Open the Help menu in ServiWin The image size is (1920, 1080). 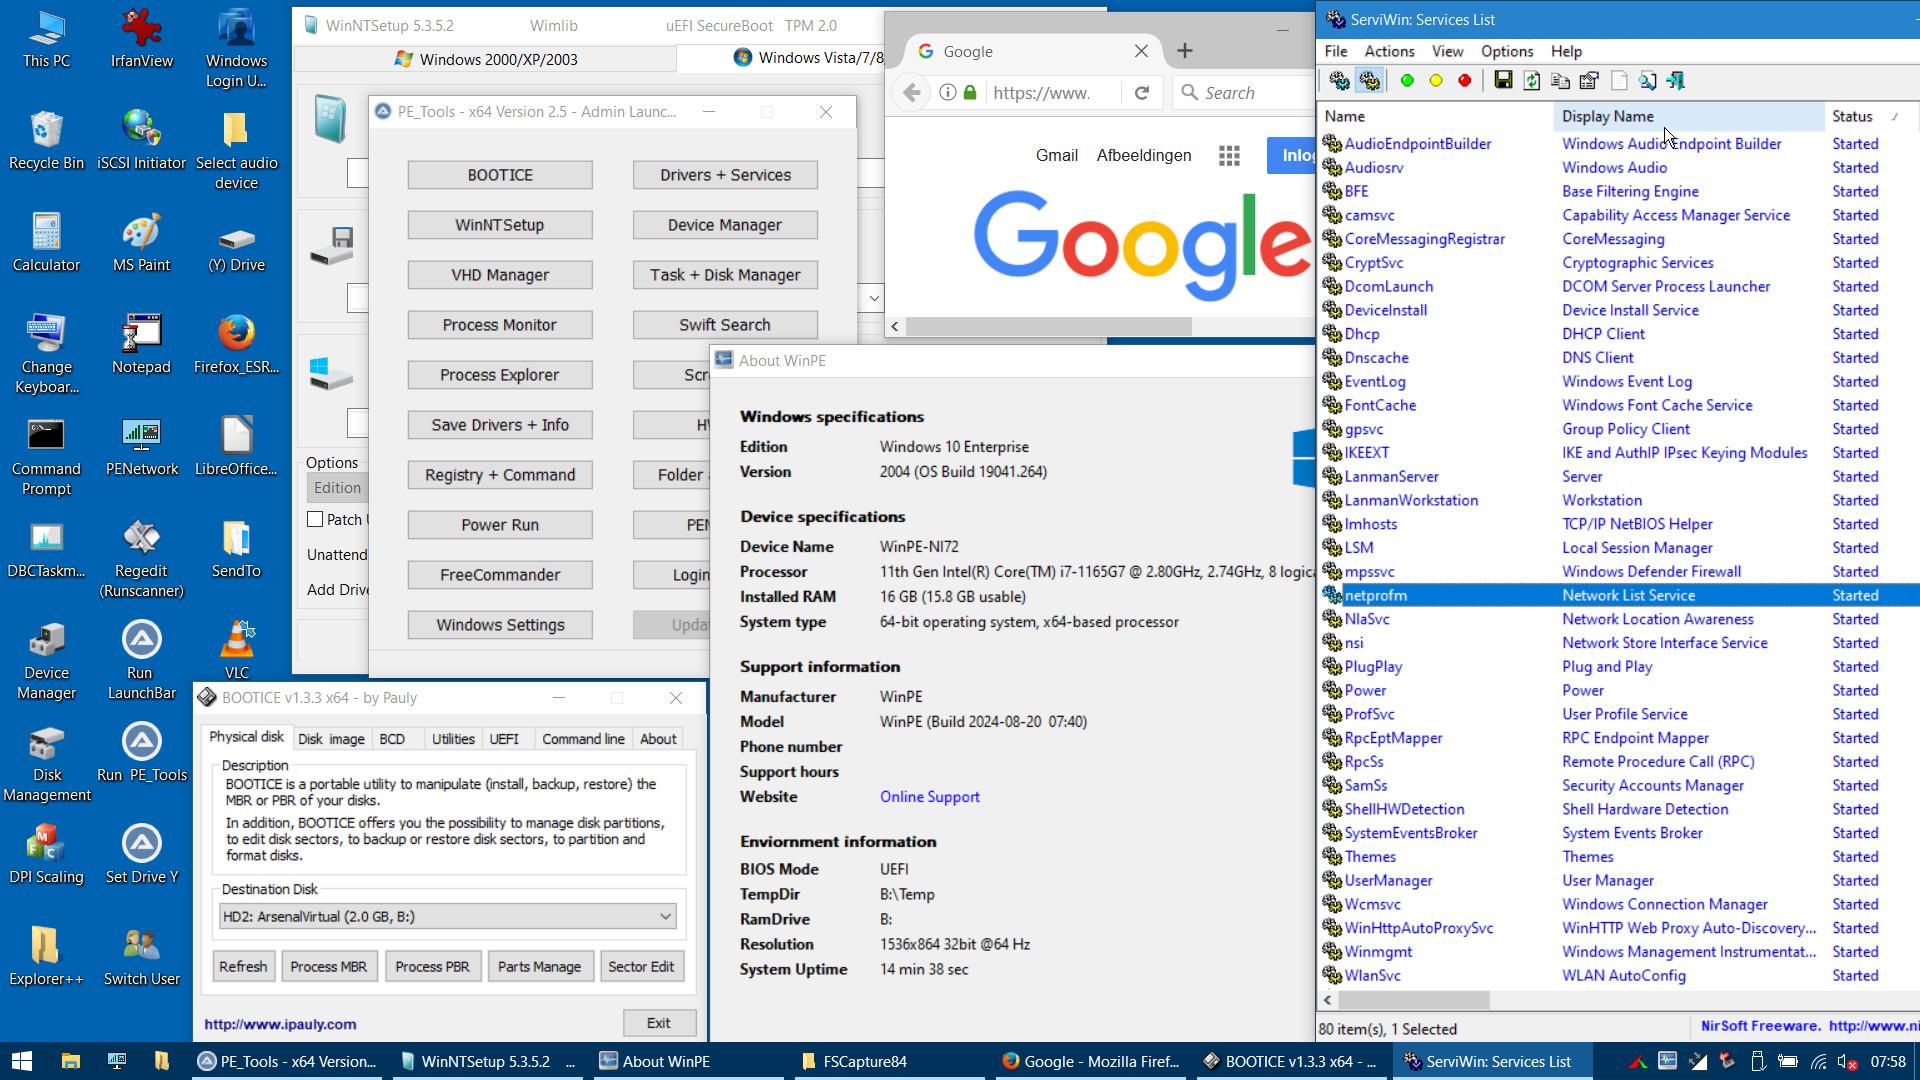point(1566,51)
